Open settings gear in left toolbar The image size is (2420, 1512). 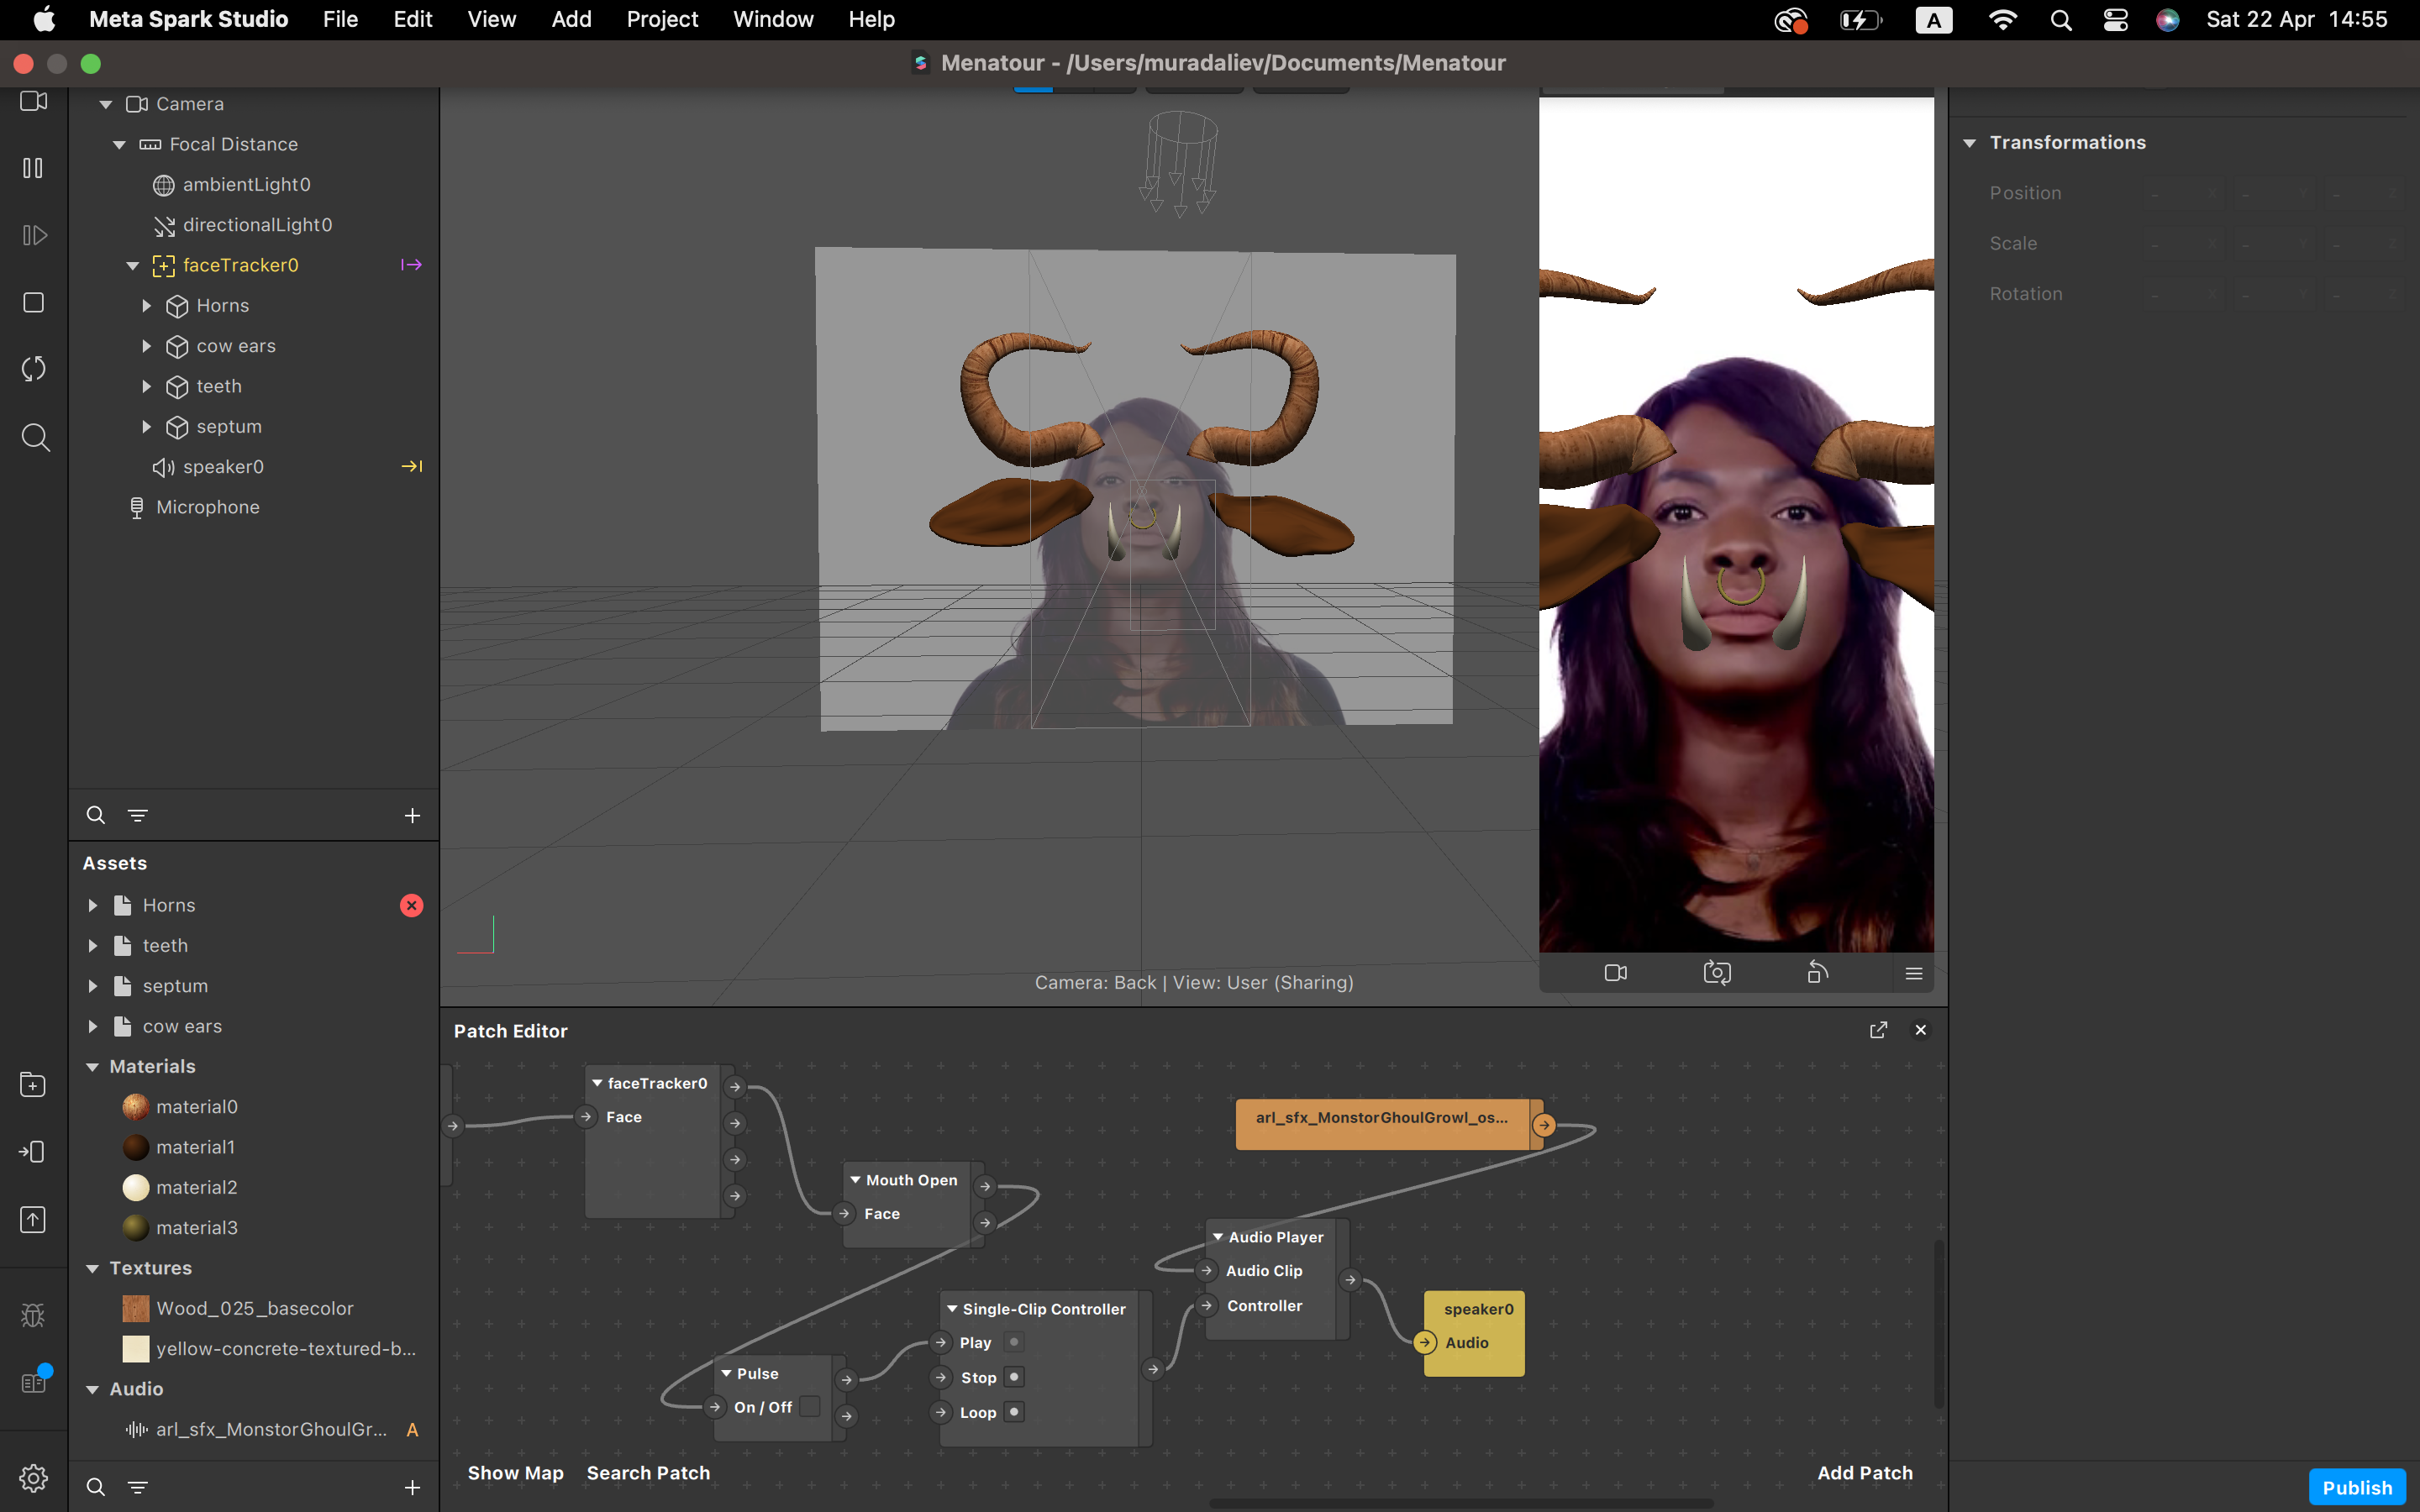33,1478
